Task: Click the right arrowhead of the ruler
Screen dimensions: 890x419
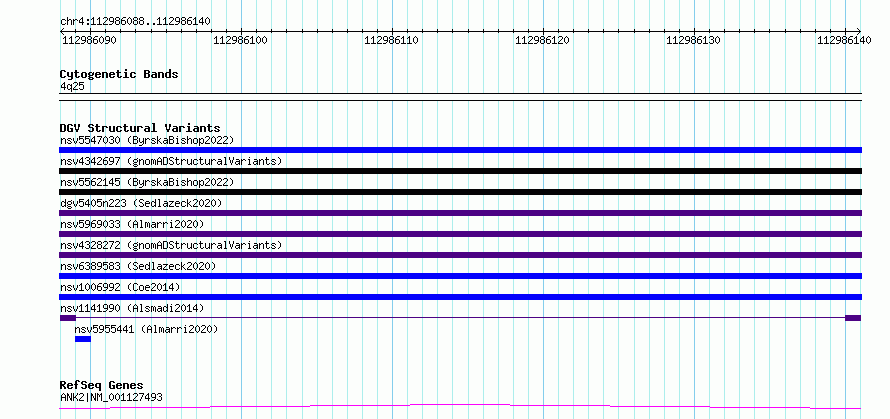Action: (859, 31)
